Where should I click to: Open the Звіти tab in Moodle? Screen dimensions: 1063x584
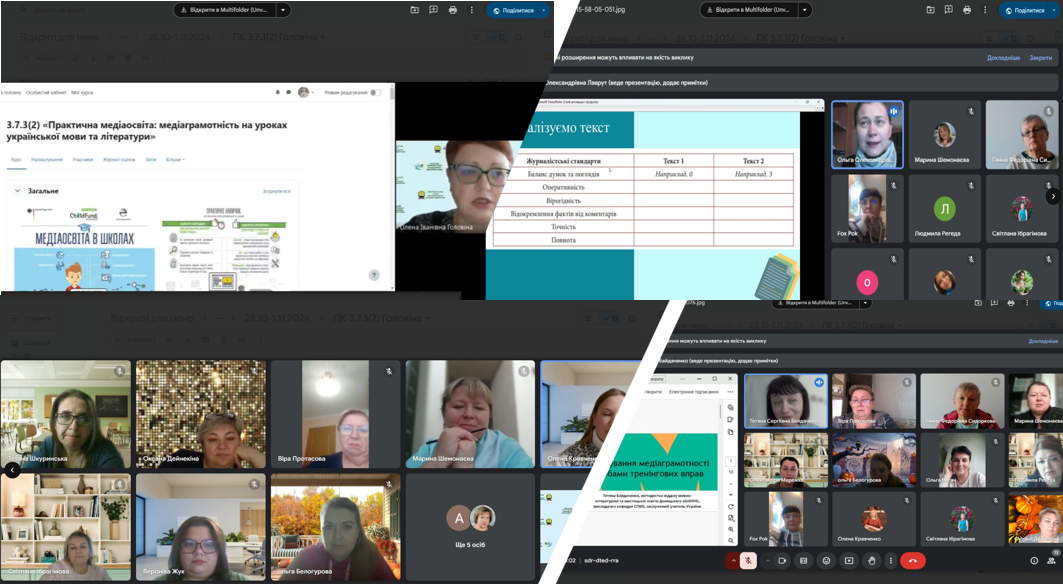pyautogui.click(x=151, y=159)
